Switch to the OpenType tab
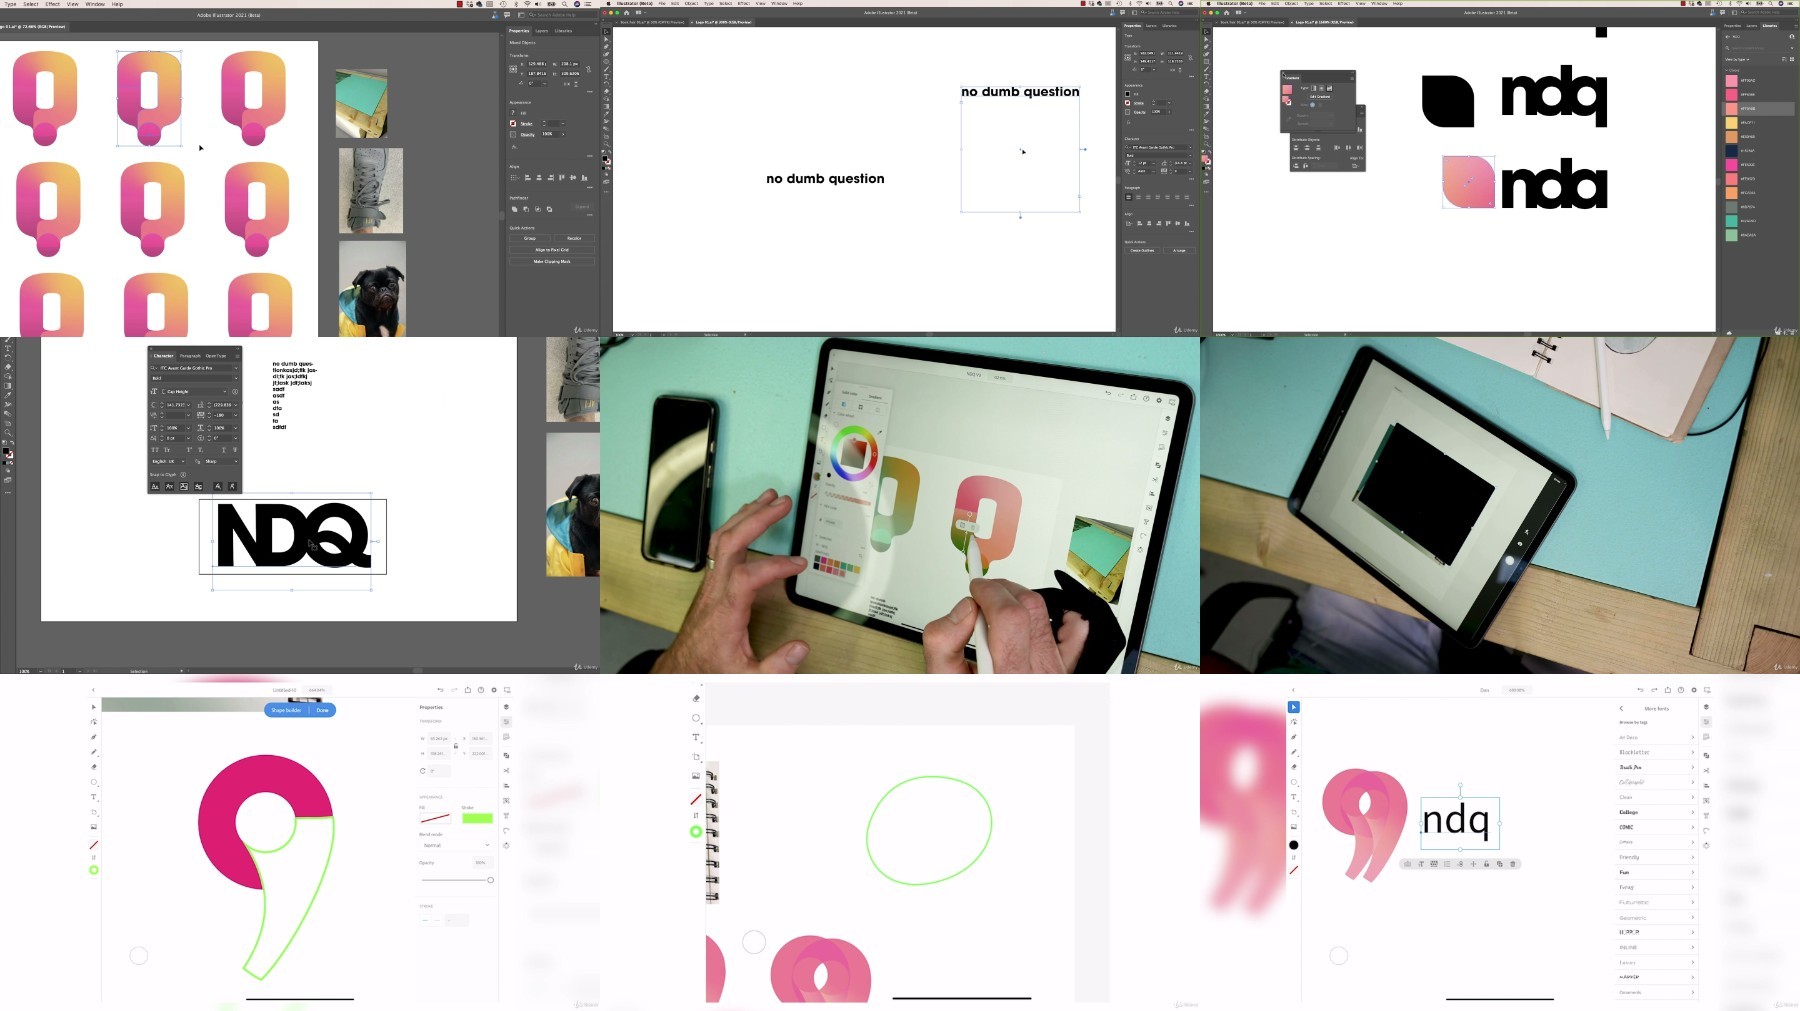The height and width of the screenshot is (1011, 1800). 216,355
